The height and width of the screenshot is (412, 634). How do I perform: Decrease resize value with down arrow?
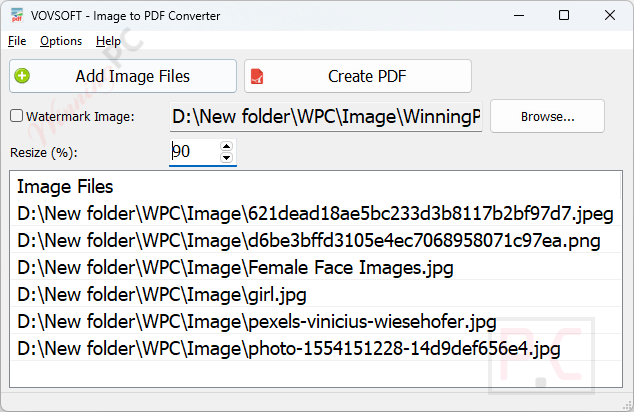pos(226,158)
